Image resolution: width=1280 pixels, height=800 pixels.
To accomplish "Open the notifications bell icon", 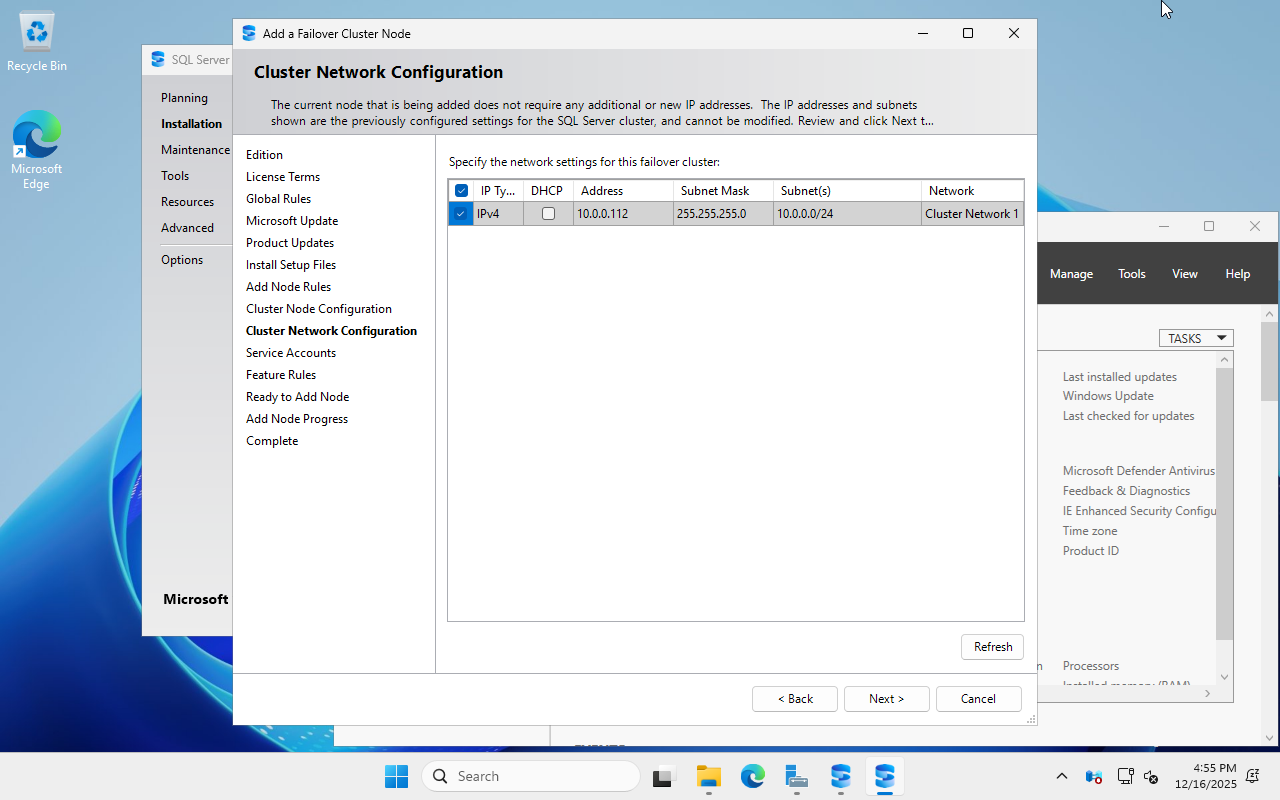I will (x=1253, y=776).
